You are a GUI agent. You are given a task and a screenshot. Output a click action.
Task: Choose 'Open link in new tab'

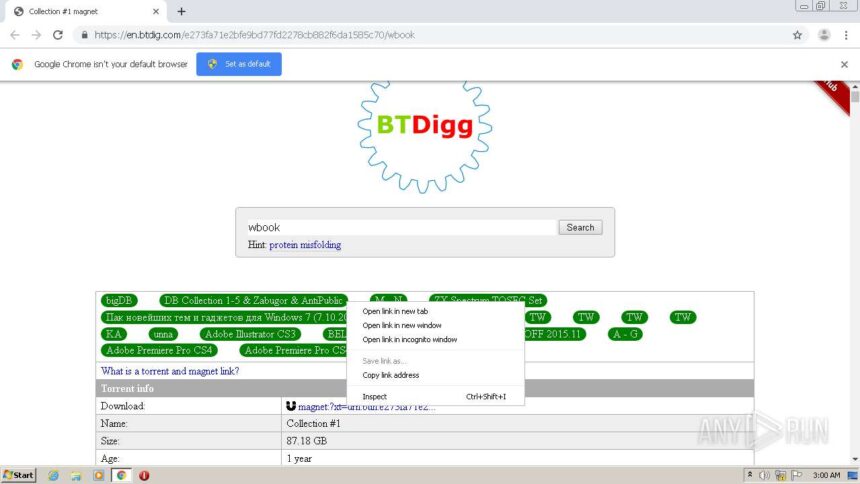pyautogui.click(x=395, y=311)
